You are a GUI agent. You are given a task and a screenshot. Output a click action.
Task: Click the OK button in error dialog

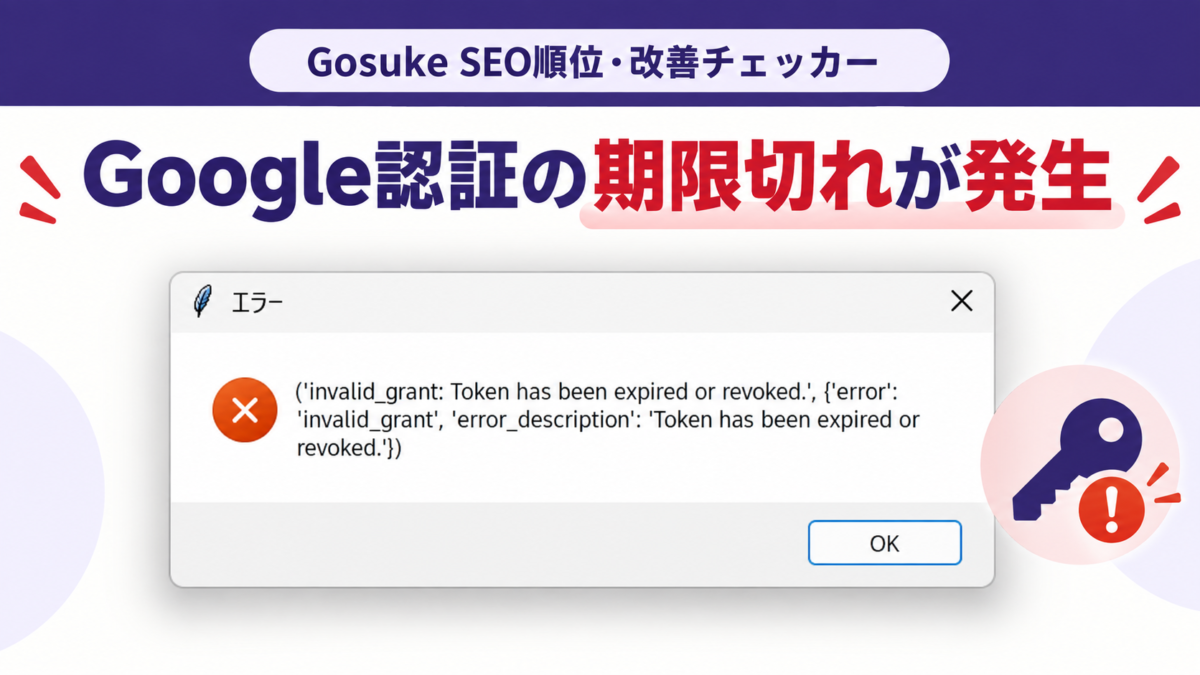pyautogui.click(x=884, y=543)
